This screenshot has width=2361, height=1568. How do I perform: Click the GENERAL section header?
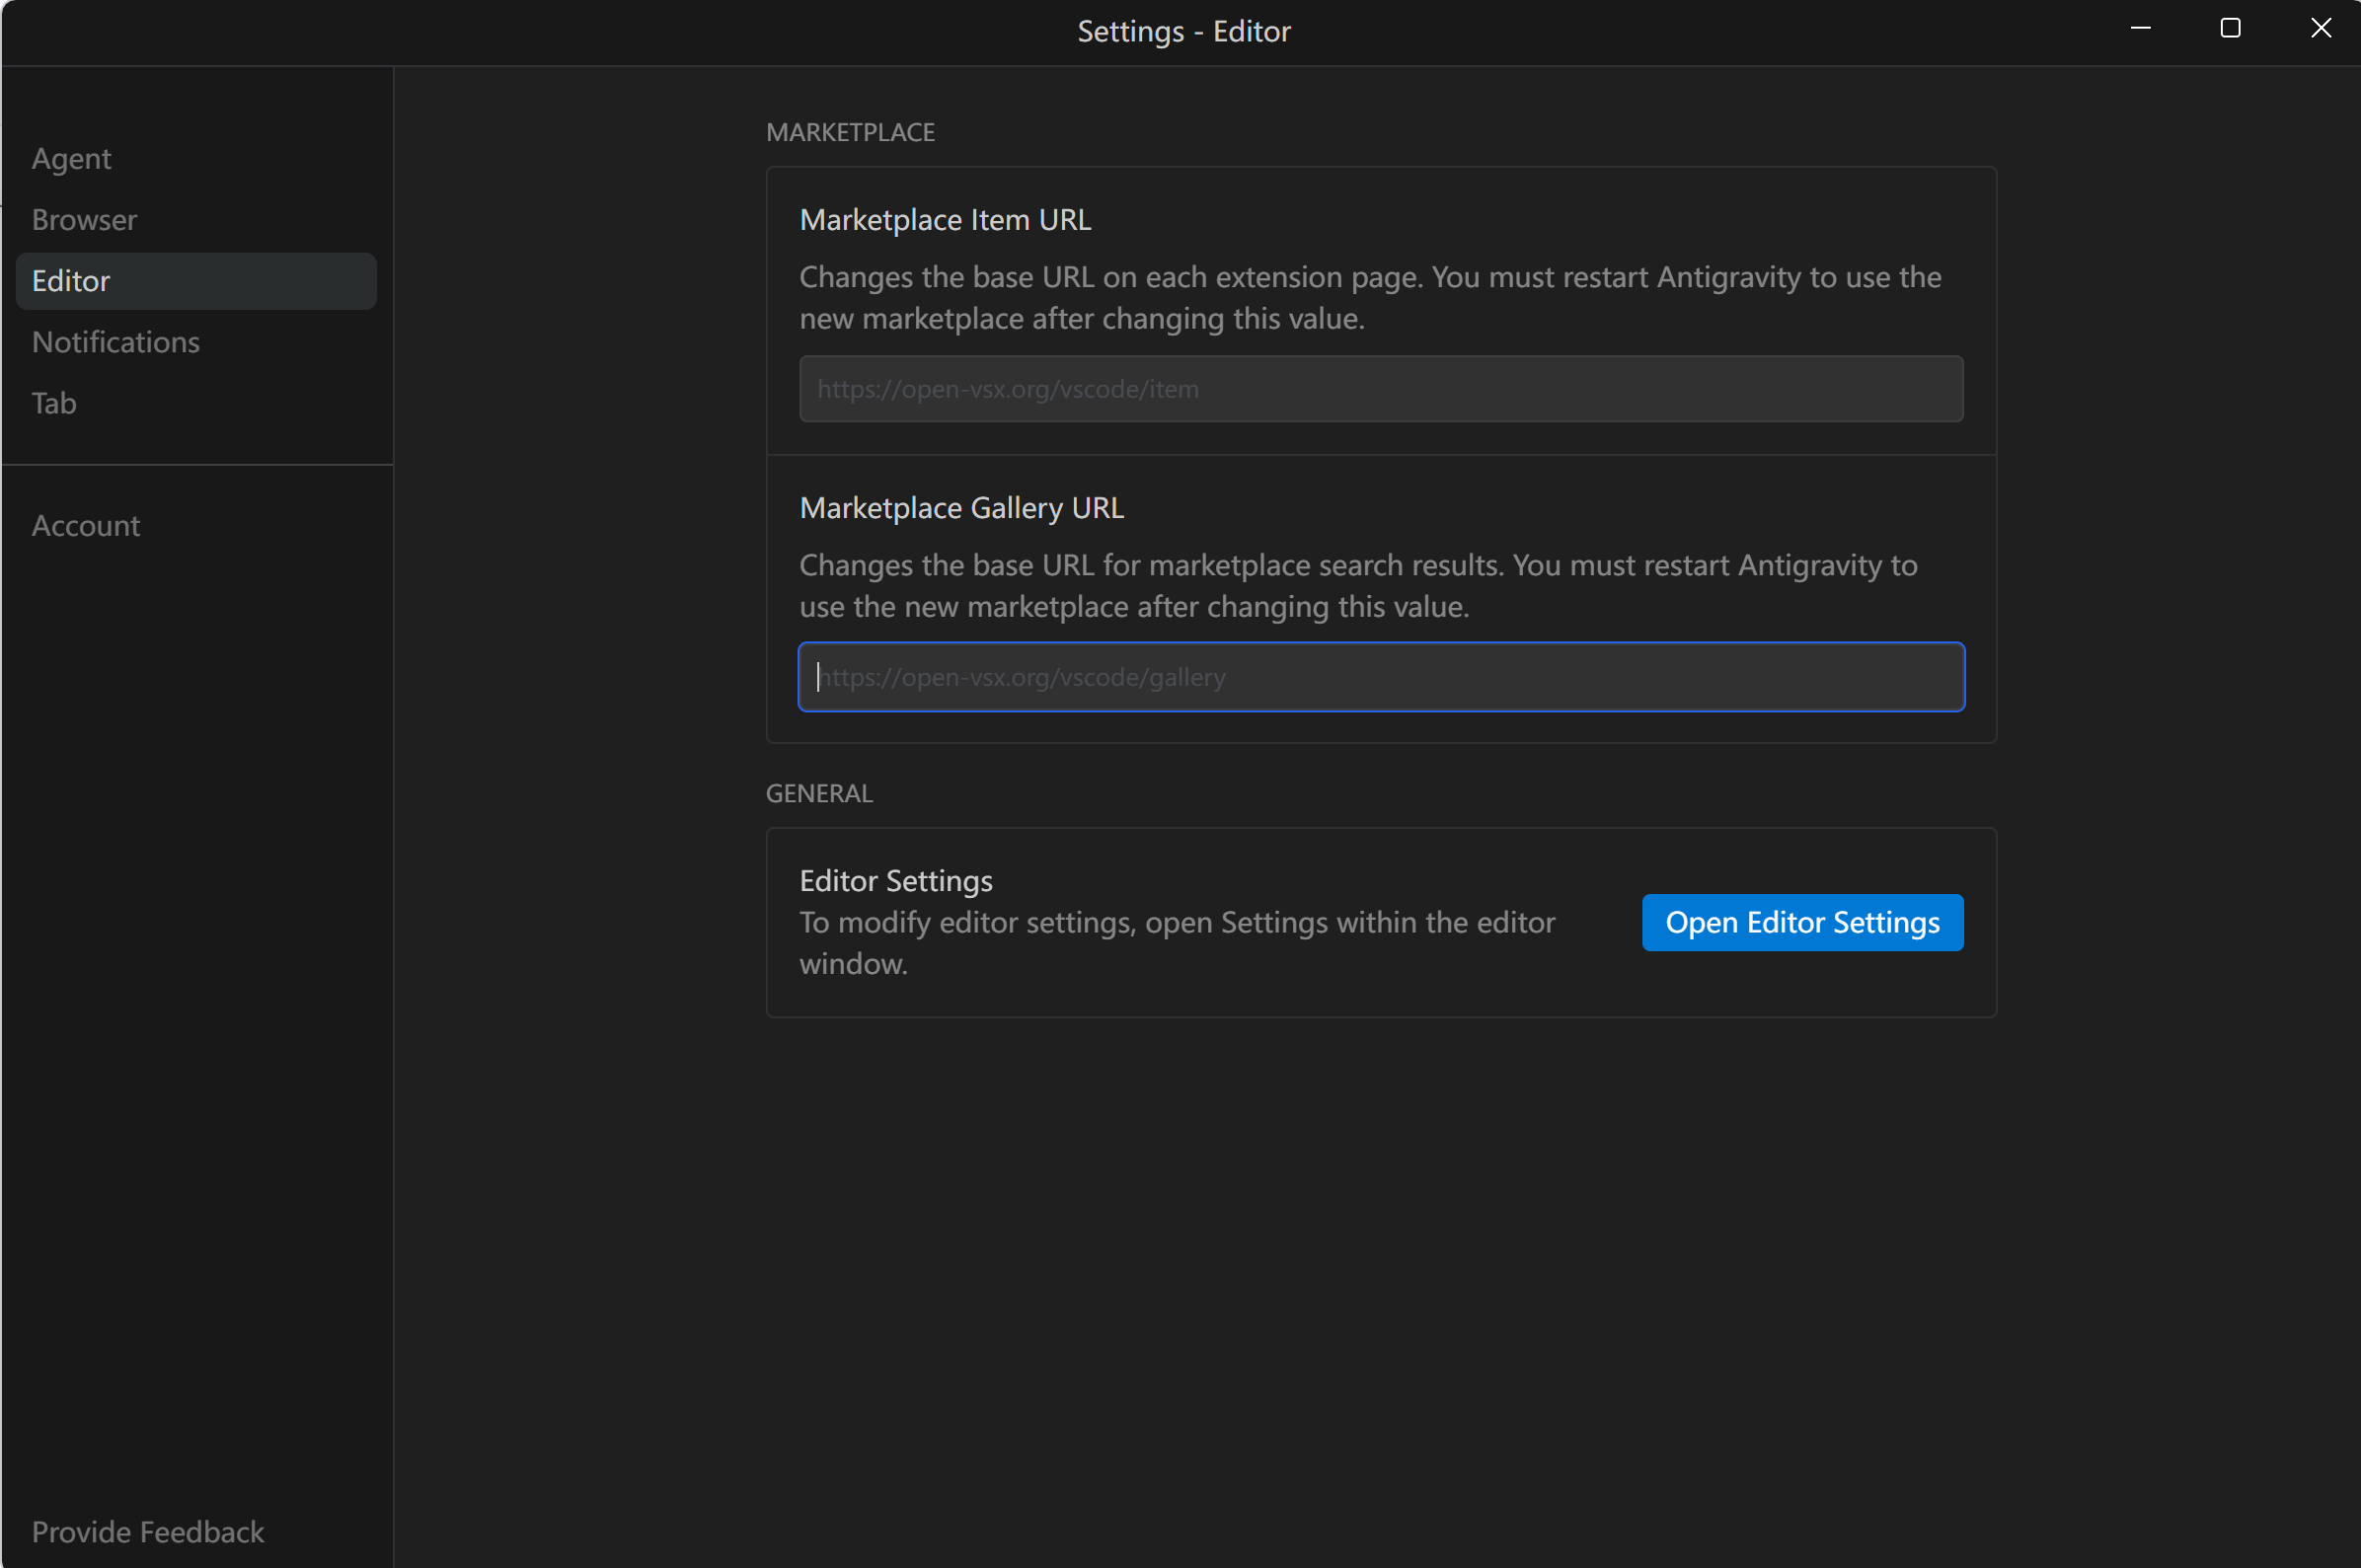tap(819, 793)
